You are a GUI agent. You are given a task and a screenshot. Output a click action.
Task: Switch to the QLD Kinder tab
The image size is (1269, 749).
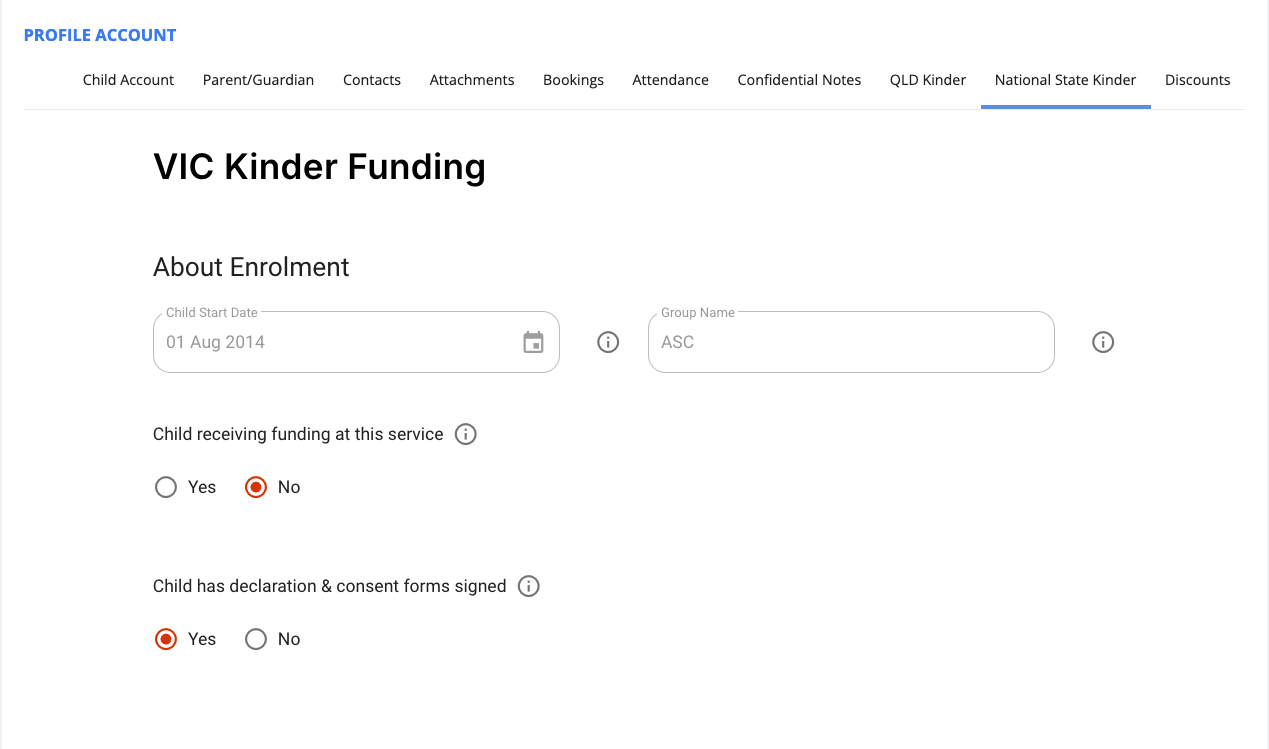[928, 80]
